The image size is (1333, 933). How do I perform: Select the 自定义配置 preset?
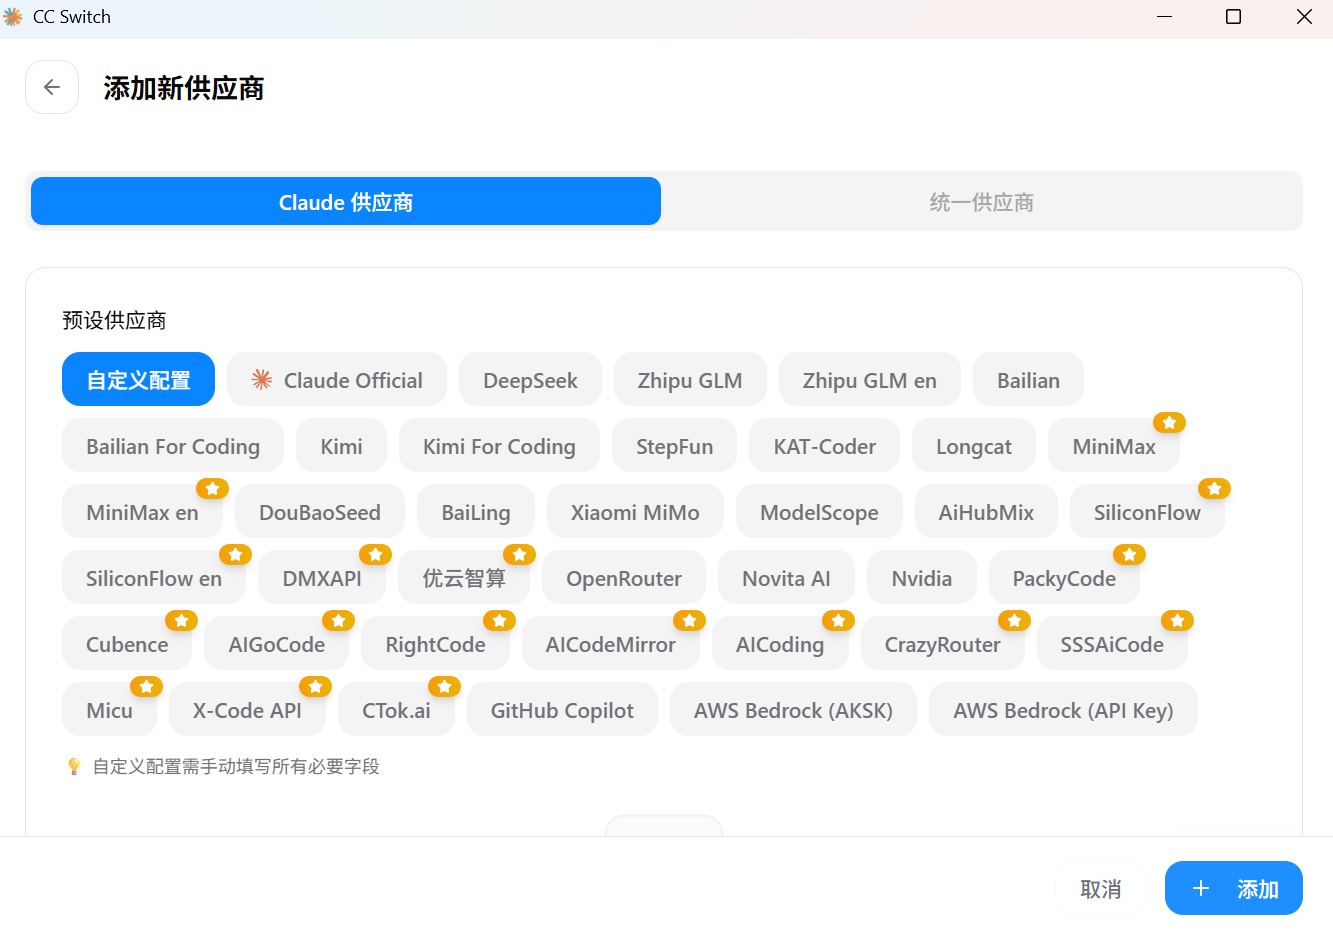point(138,379)
